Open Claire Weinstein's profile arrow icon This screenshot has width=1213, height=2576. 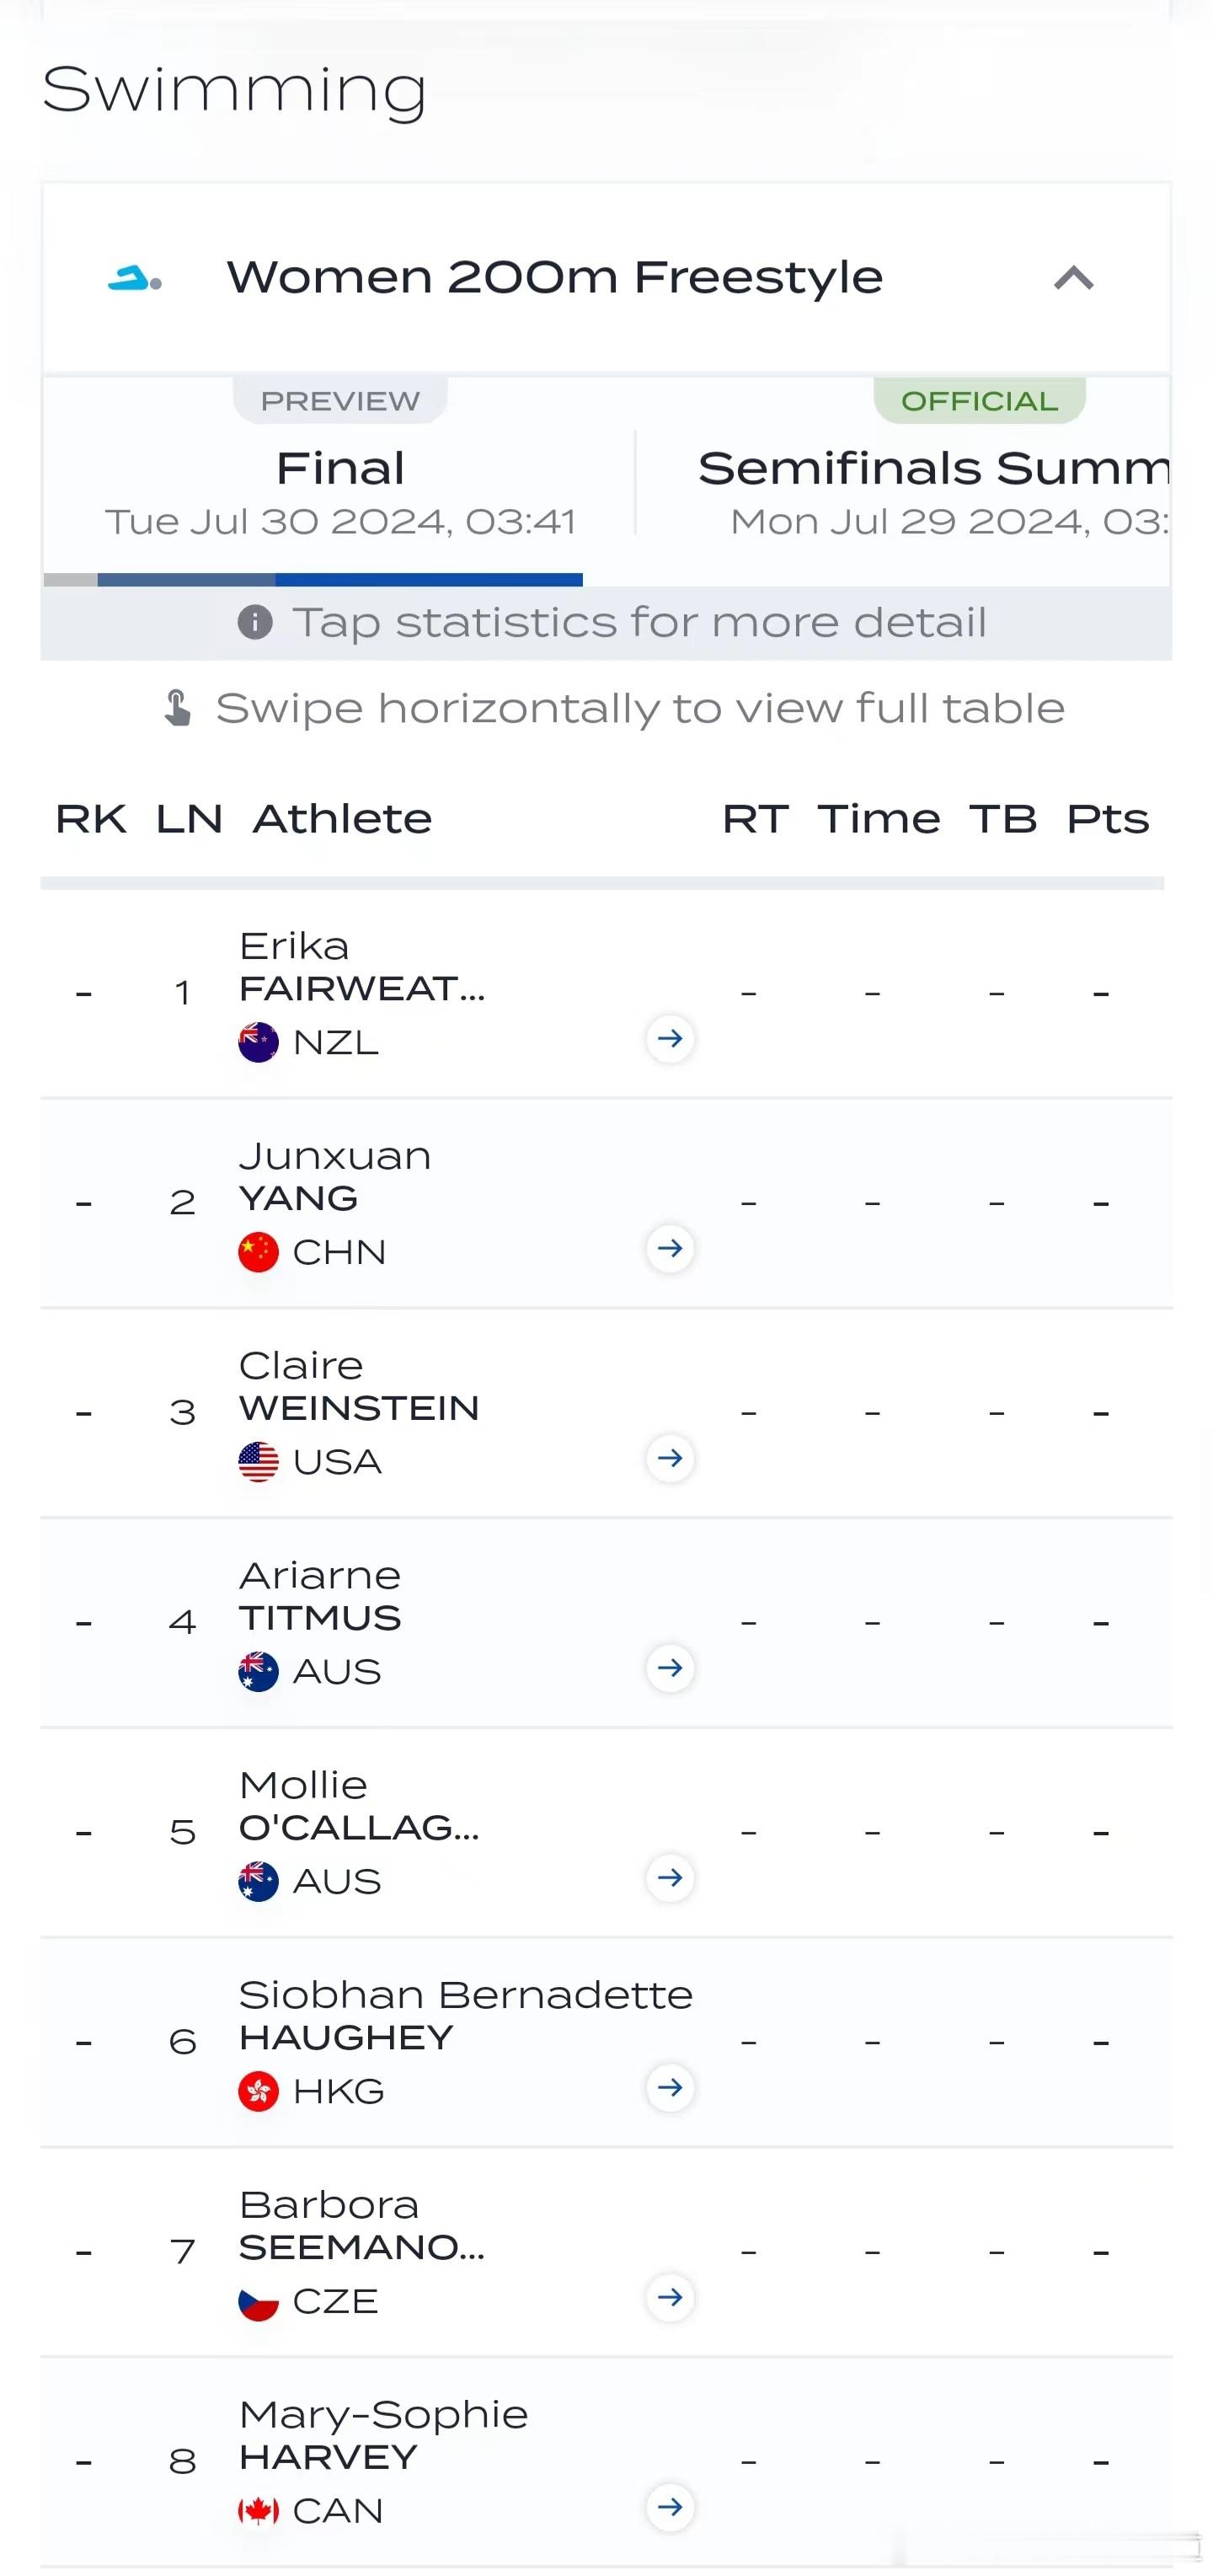point(670,1458)
